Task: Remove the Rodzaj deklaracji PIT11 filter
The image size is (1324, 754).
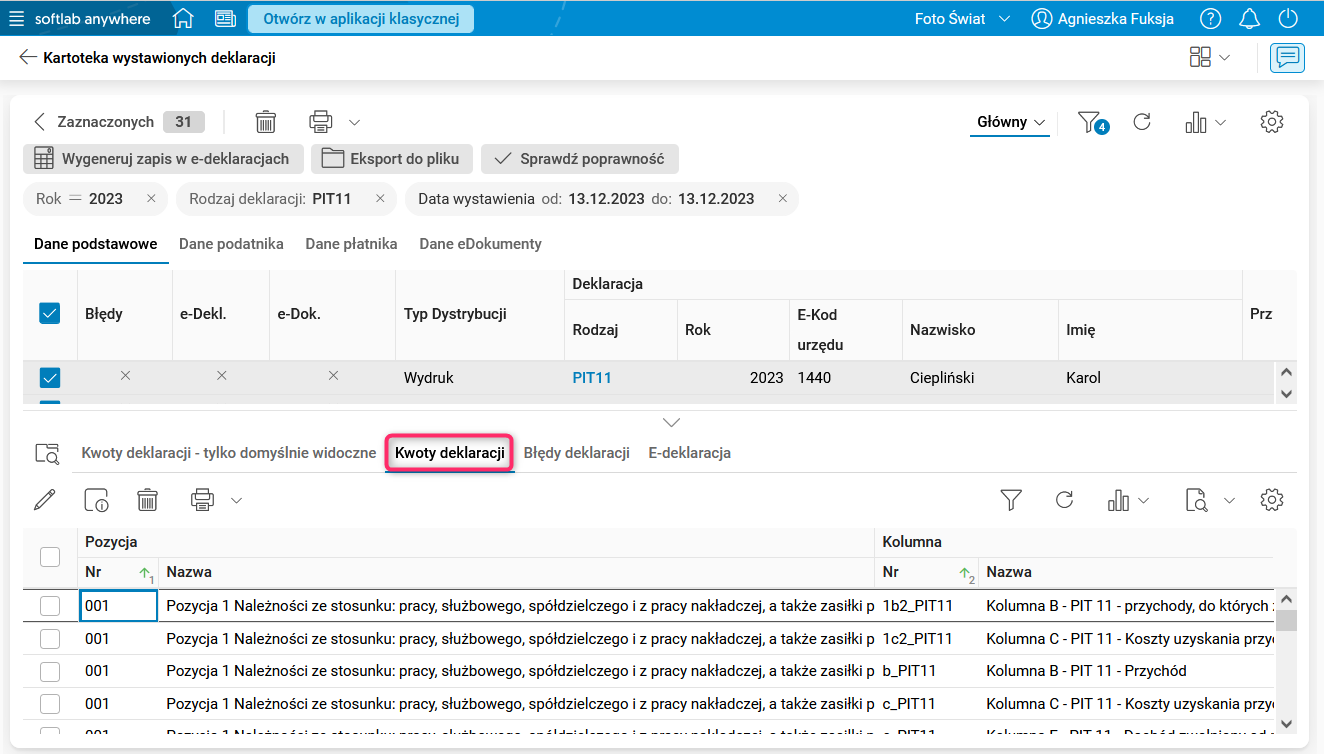Action: (380, 199)
